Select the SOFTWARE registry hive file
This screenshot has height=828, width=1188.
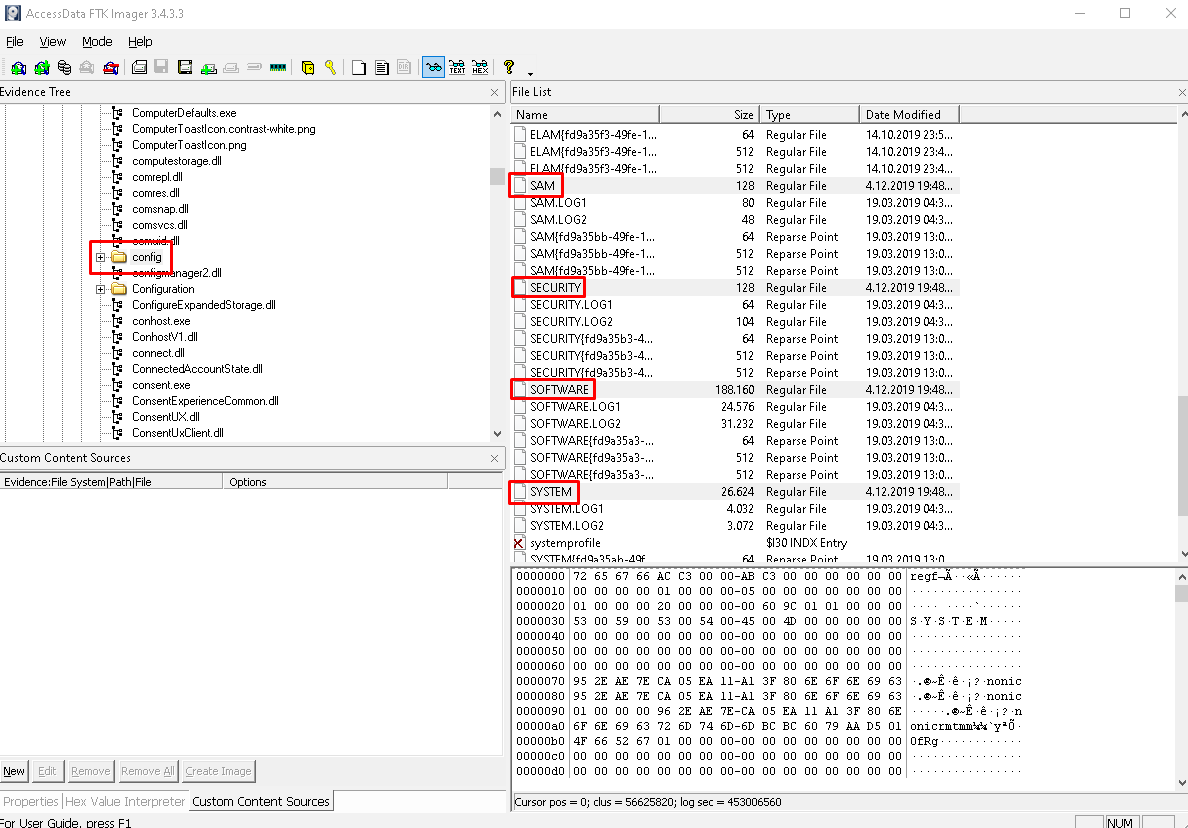[559, 389]
